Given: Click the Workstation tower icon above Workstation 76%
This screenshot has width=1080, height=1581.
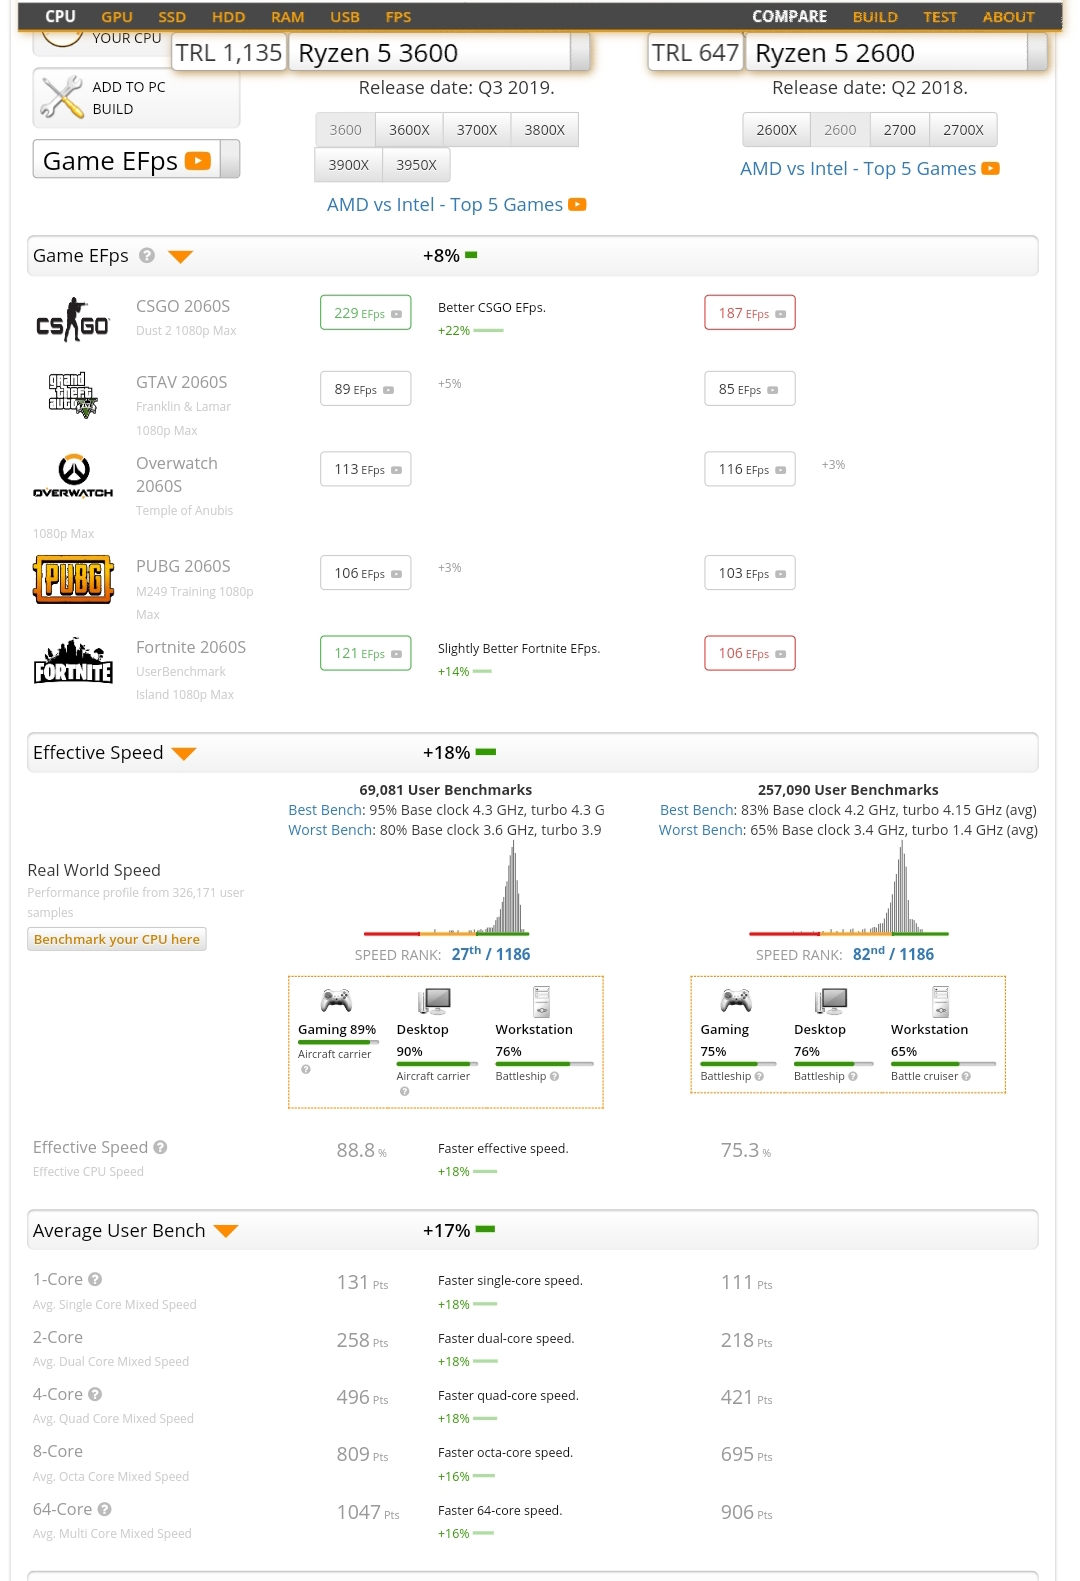Looking at the screenshot, I should tap(541, 1001).
